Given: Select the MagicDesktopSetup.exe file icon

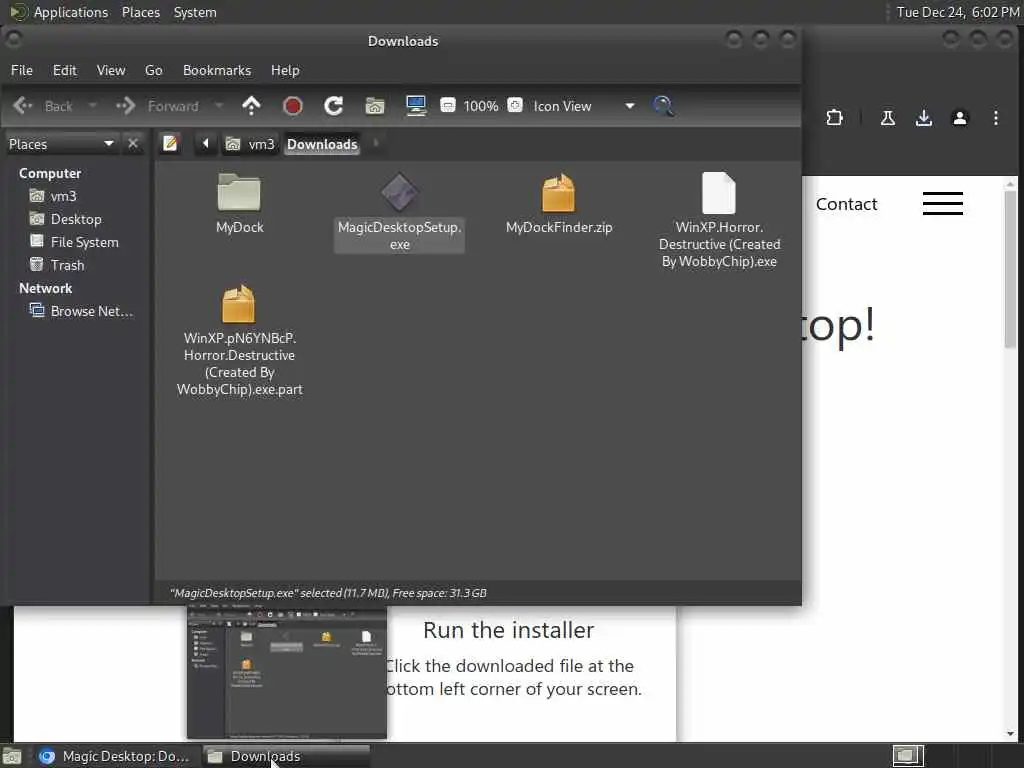Looking at the screenshot, I should pos(400,191).
